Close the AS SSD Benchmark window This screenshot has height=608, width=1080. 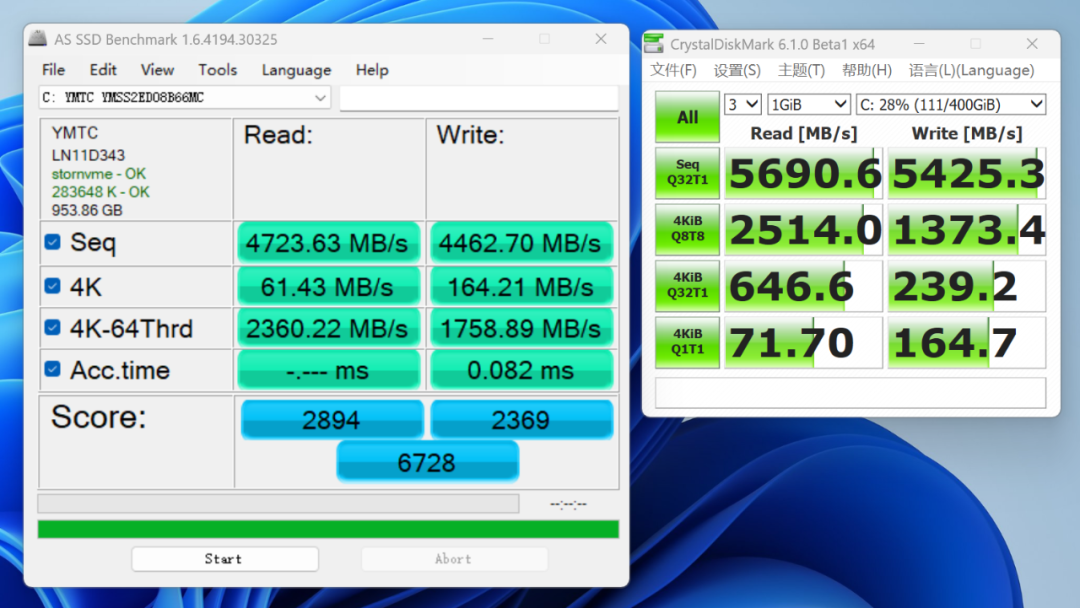[601, 39]
